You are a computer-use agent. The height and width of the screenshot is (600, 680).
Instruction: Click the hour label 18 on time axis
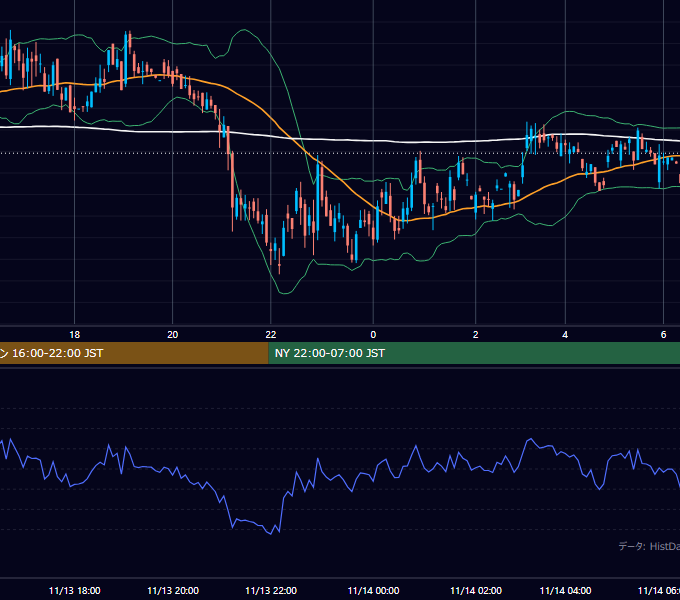75,335
